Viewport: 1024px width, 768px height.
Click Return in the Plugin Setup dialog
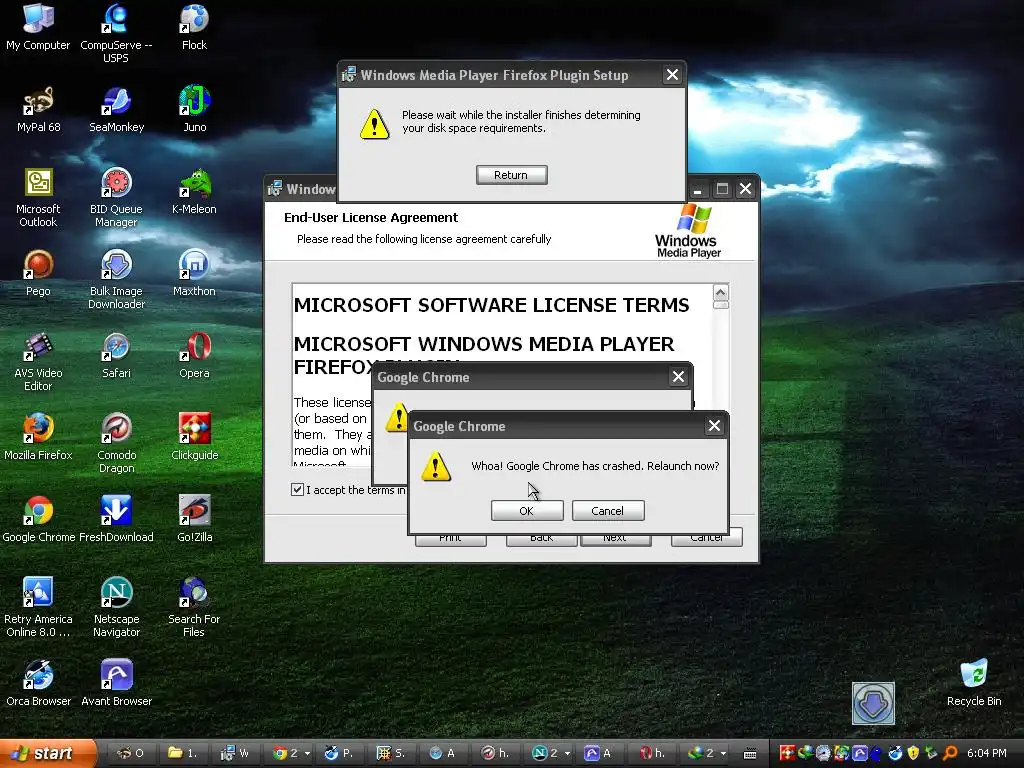(511, 175)
